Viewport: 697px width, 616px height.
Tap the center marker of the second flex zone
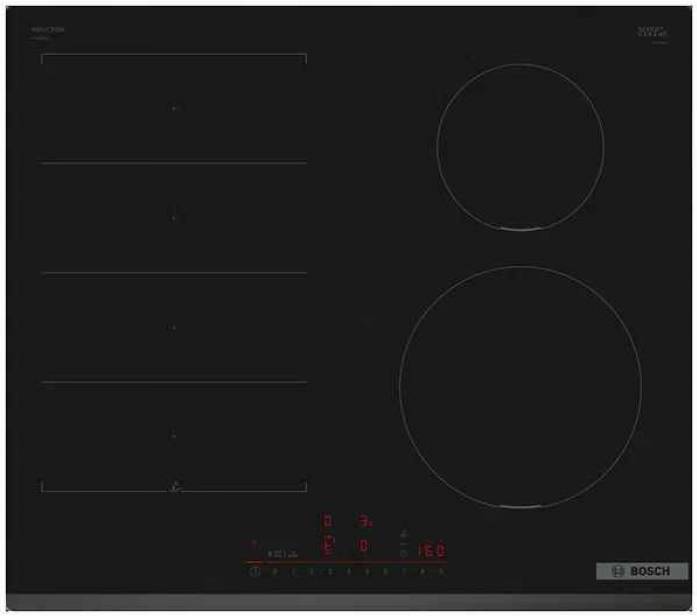tap(173, 216)
